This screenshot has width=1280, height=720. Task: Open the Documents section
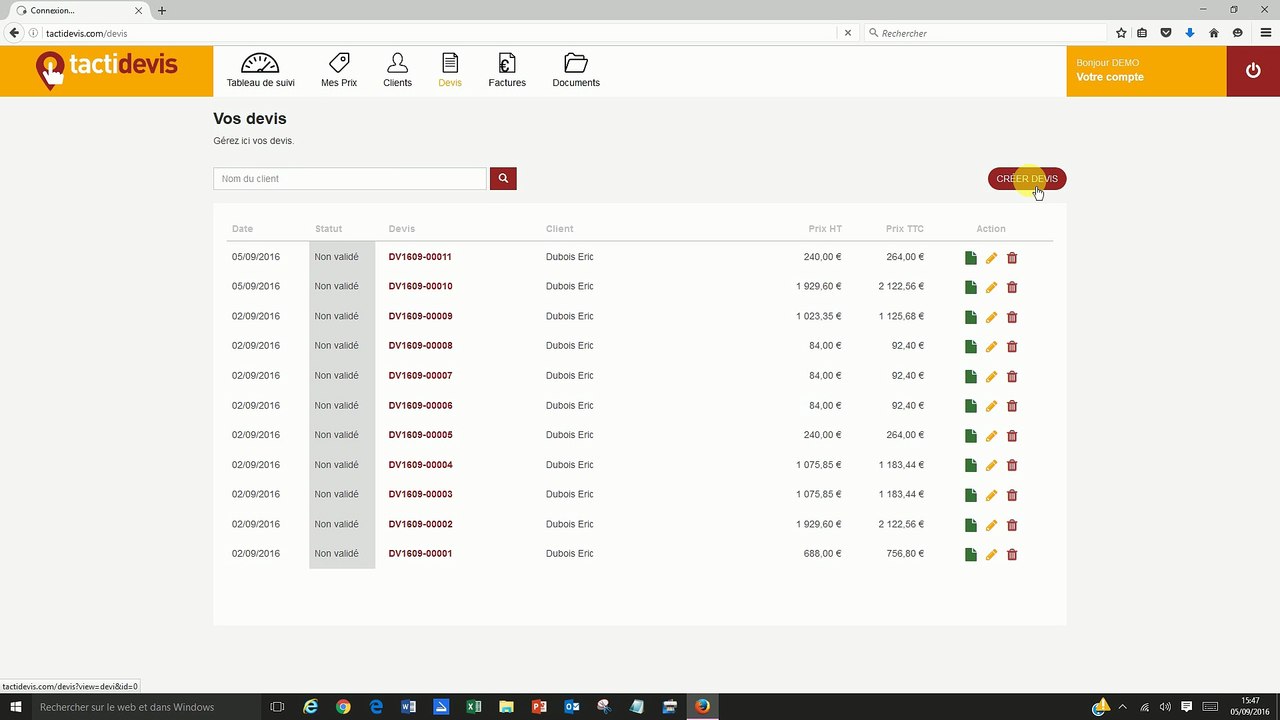[576, 70]
